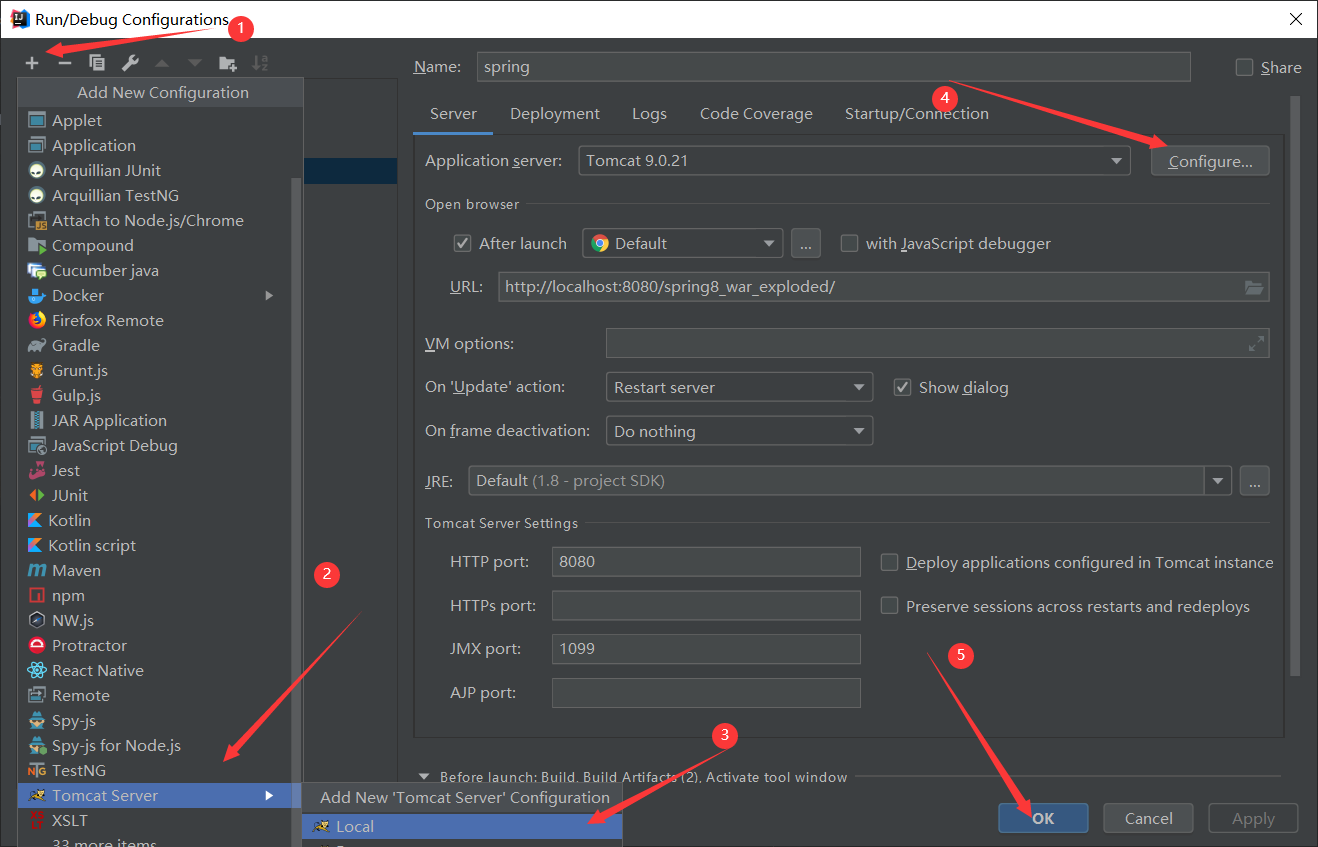Switch to the Server tab
This screenshot has width=1318, height=847.
[x=453, y=114]
